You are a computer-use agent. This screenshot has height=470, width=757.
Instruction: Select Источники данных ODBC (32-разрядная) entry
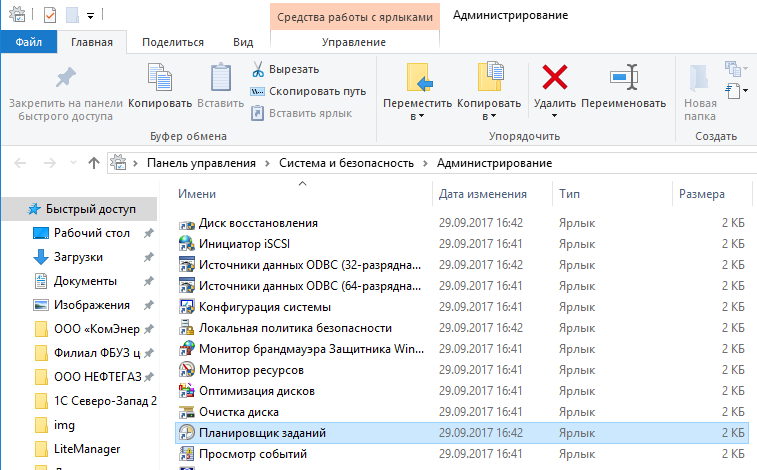[x=309, y=265]
